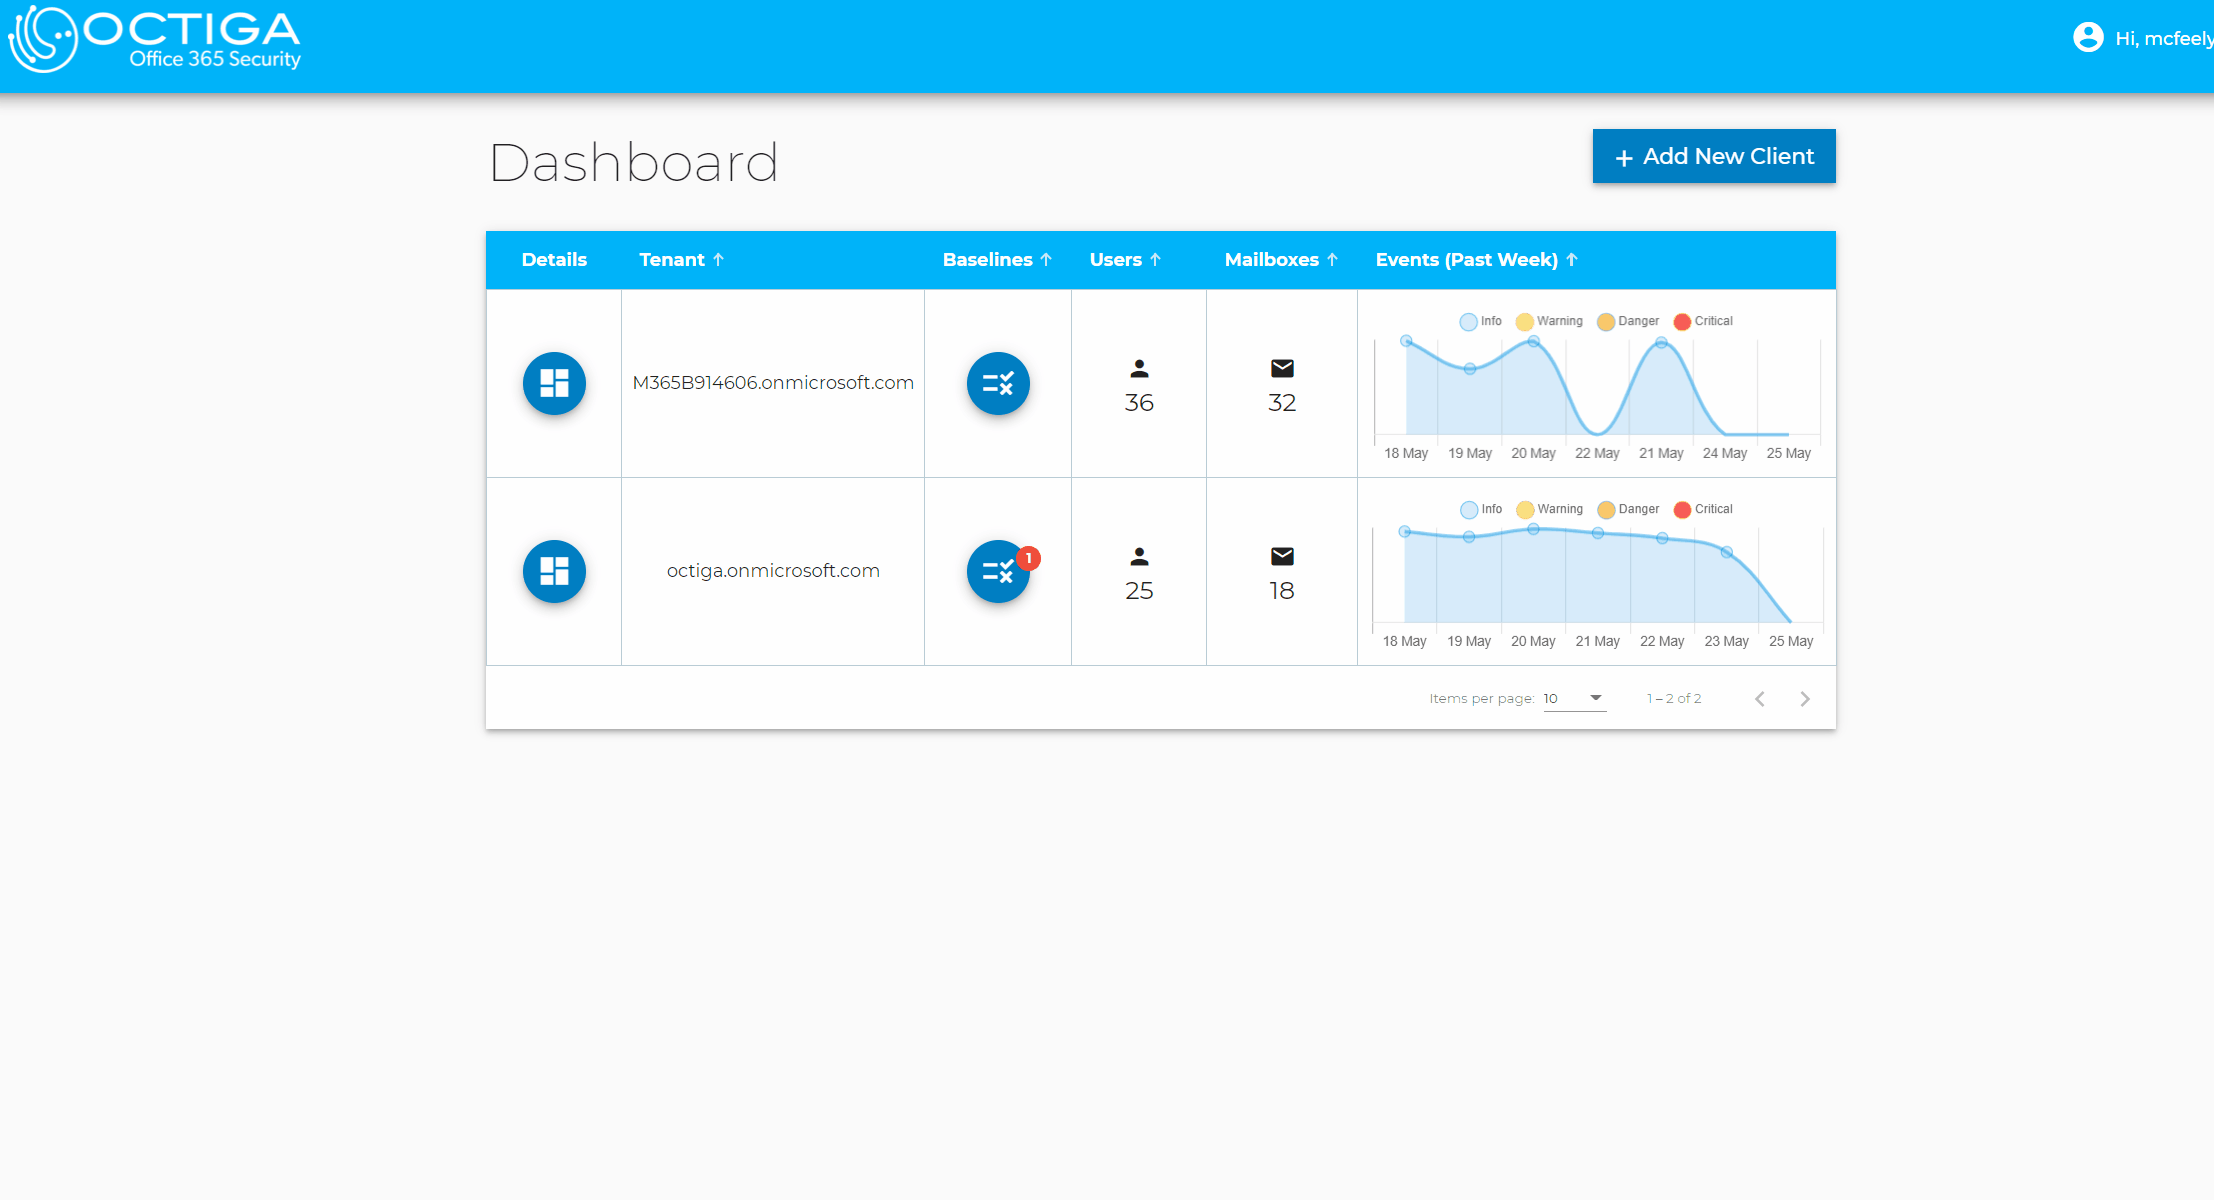Sort the table by Users column
2214x1200 pixels.
click(x=1124, y=259)
